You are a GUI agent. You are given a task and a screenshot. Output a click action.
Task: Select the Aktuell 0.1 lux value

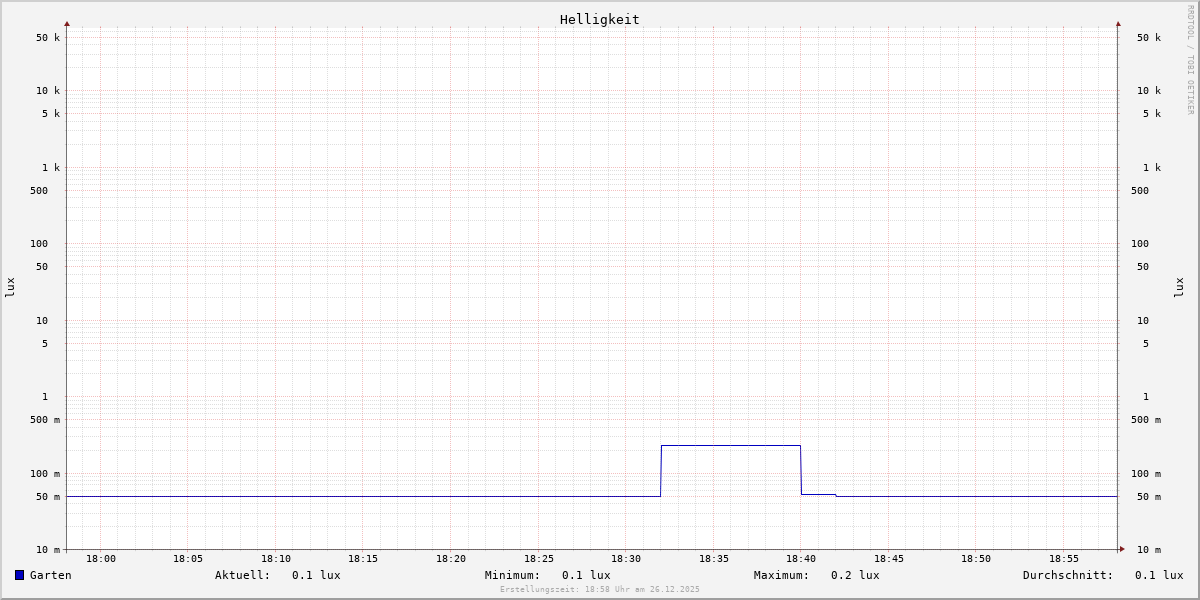tap(316, 575)
